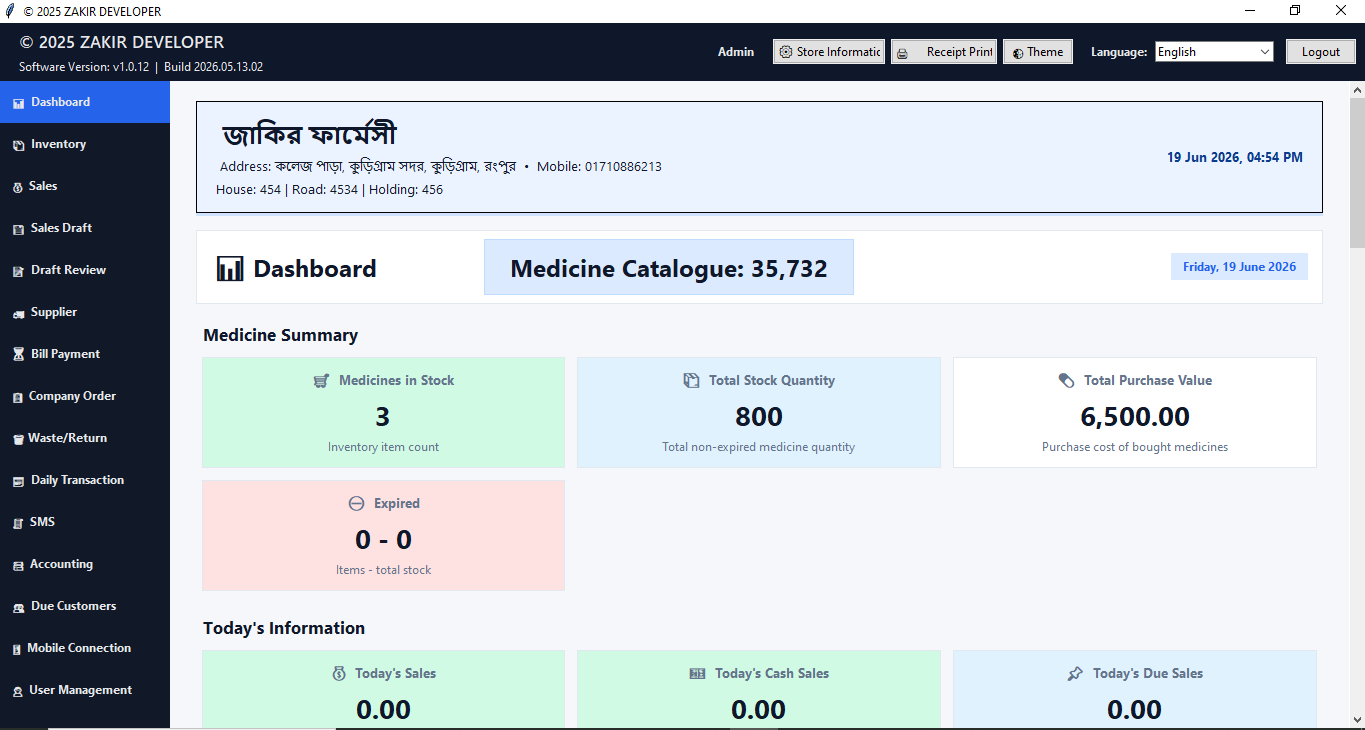Click the SMS sidebar icon

point(18,523)
